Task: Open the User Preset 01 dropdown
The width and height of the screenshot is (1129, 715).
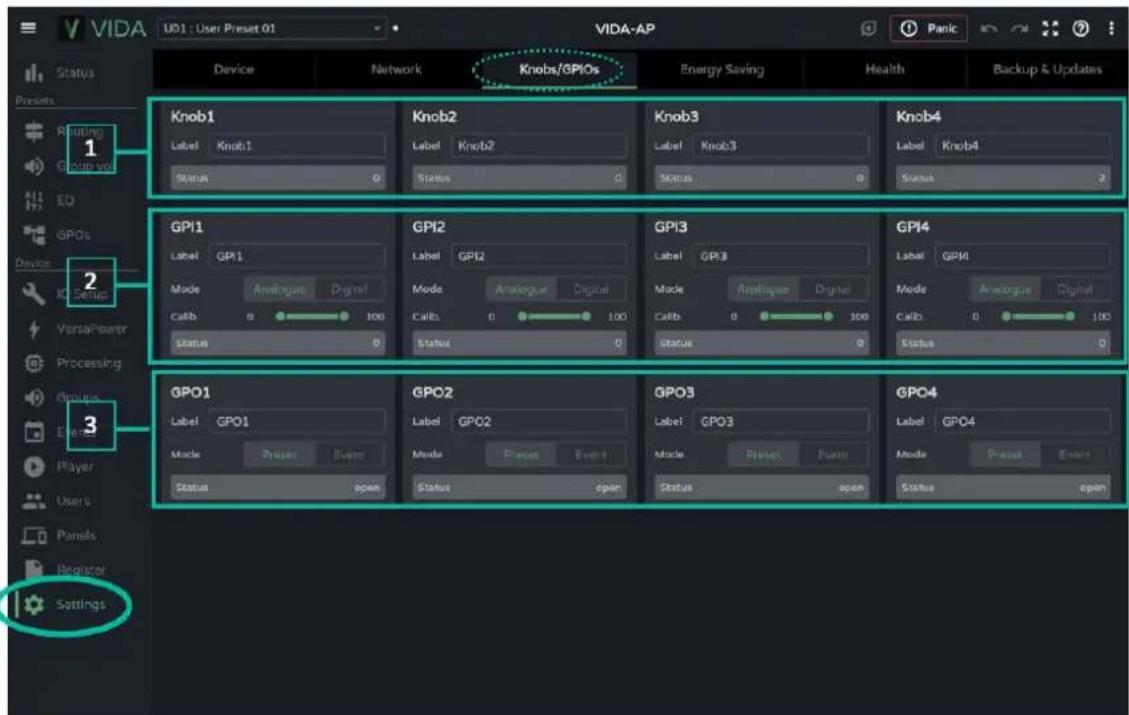Action: (272, 29)
